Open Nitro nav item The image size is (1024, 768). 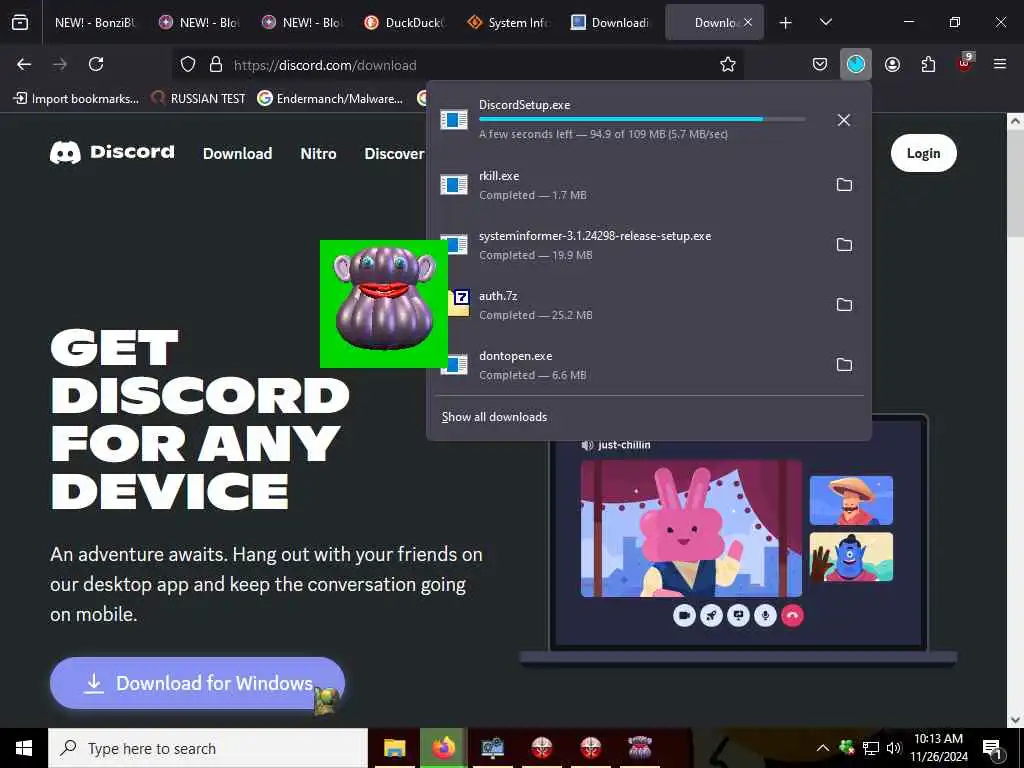[318, 153]
